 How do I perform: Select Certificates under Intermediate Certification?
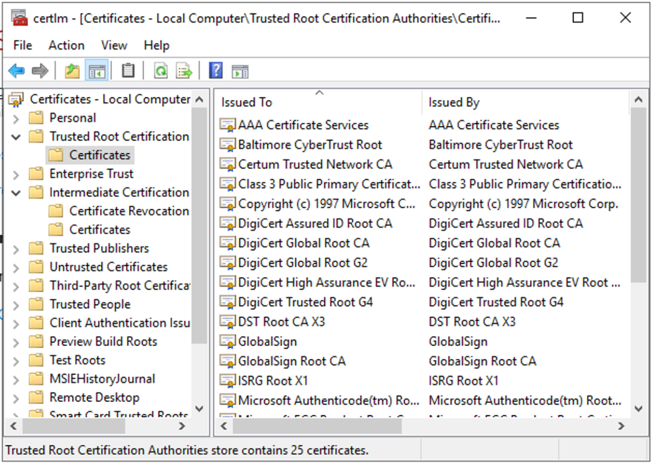100,229
